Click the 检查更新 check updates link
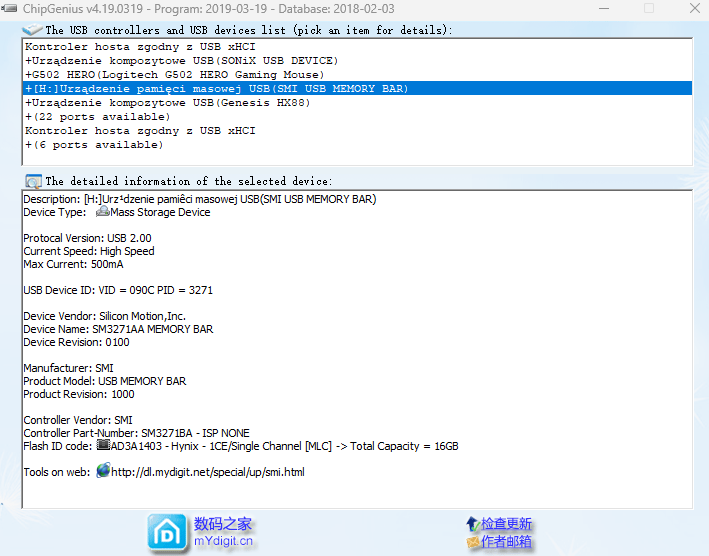The height and width of the screenshot is (556, 709). point(506,523)
